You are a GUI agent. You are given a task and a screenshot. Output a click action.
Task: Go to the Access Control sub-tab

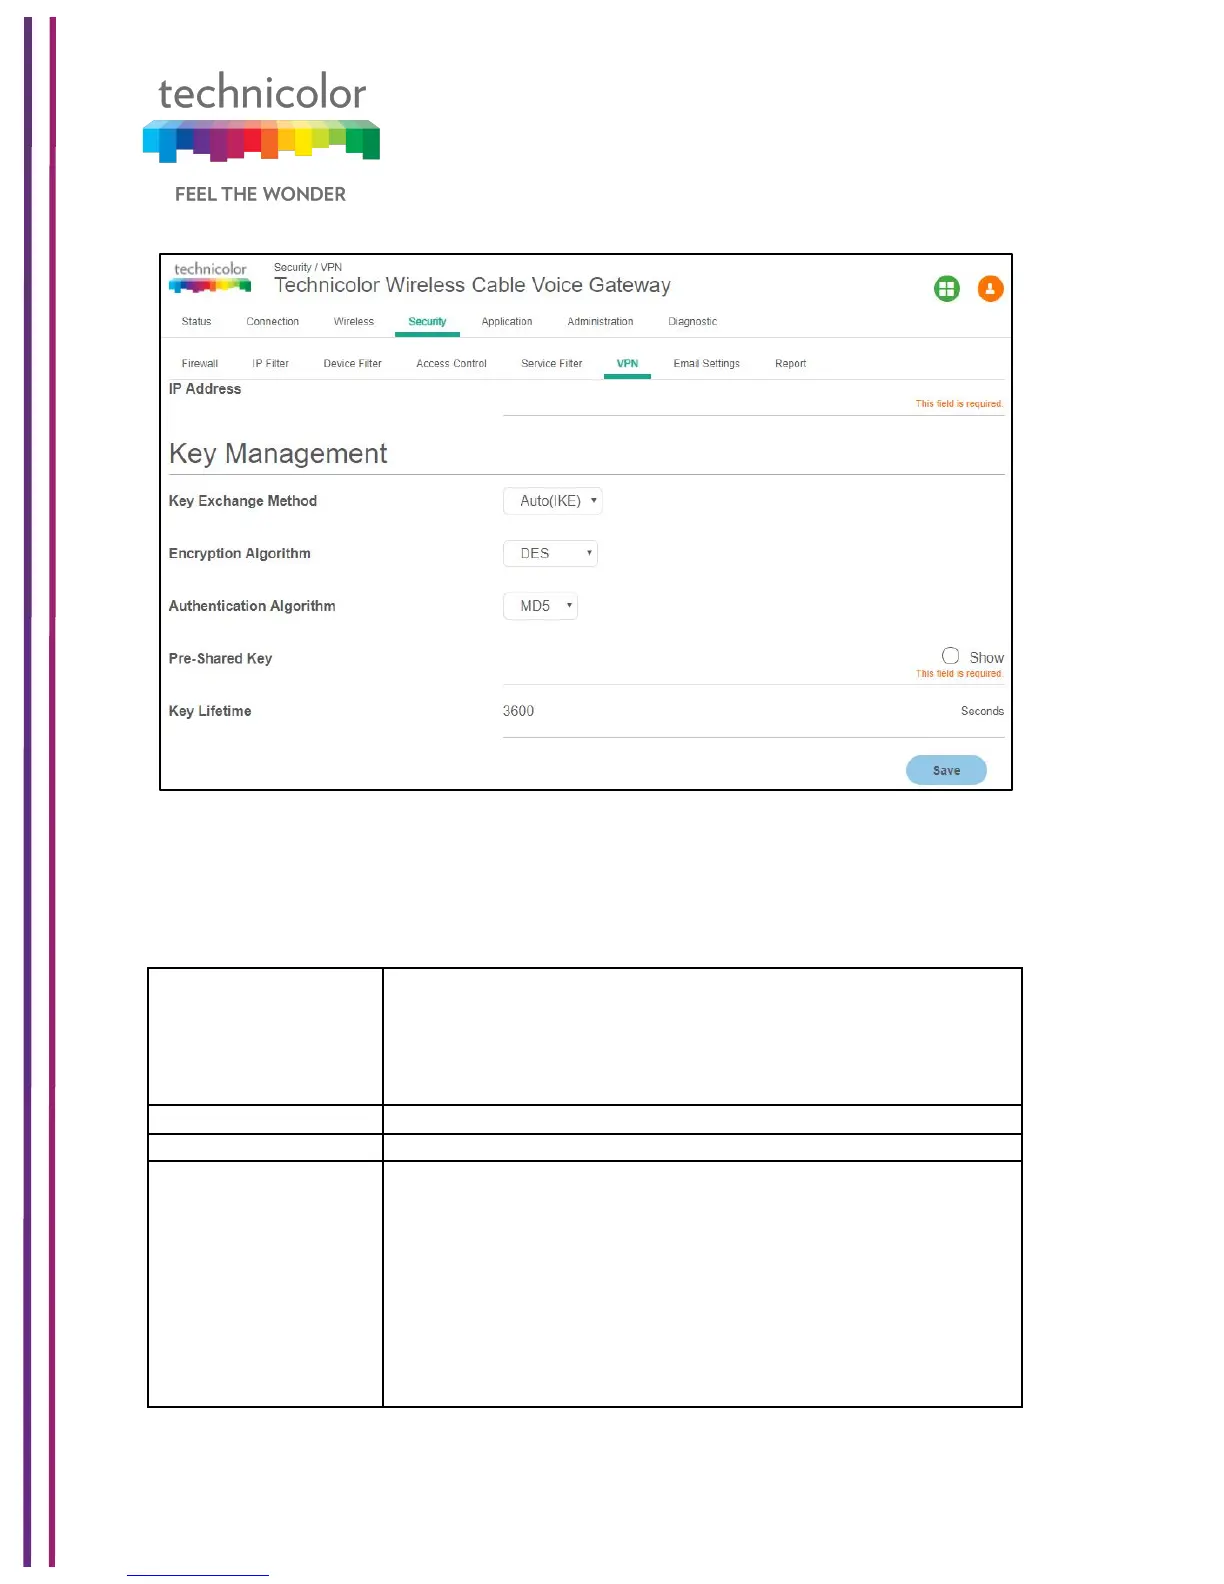tap(451, 364)
